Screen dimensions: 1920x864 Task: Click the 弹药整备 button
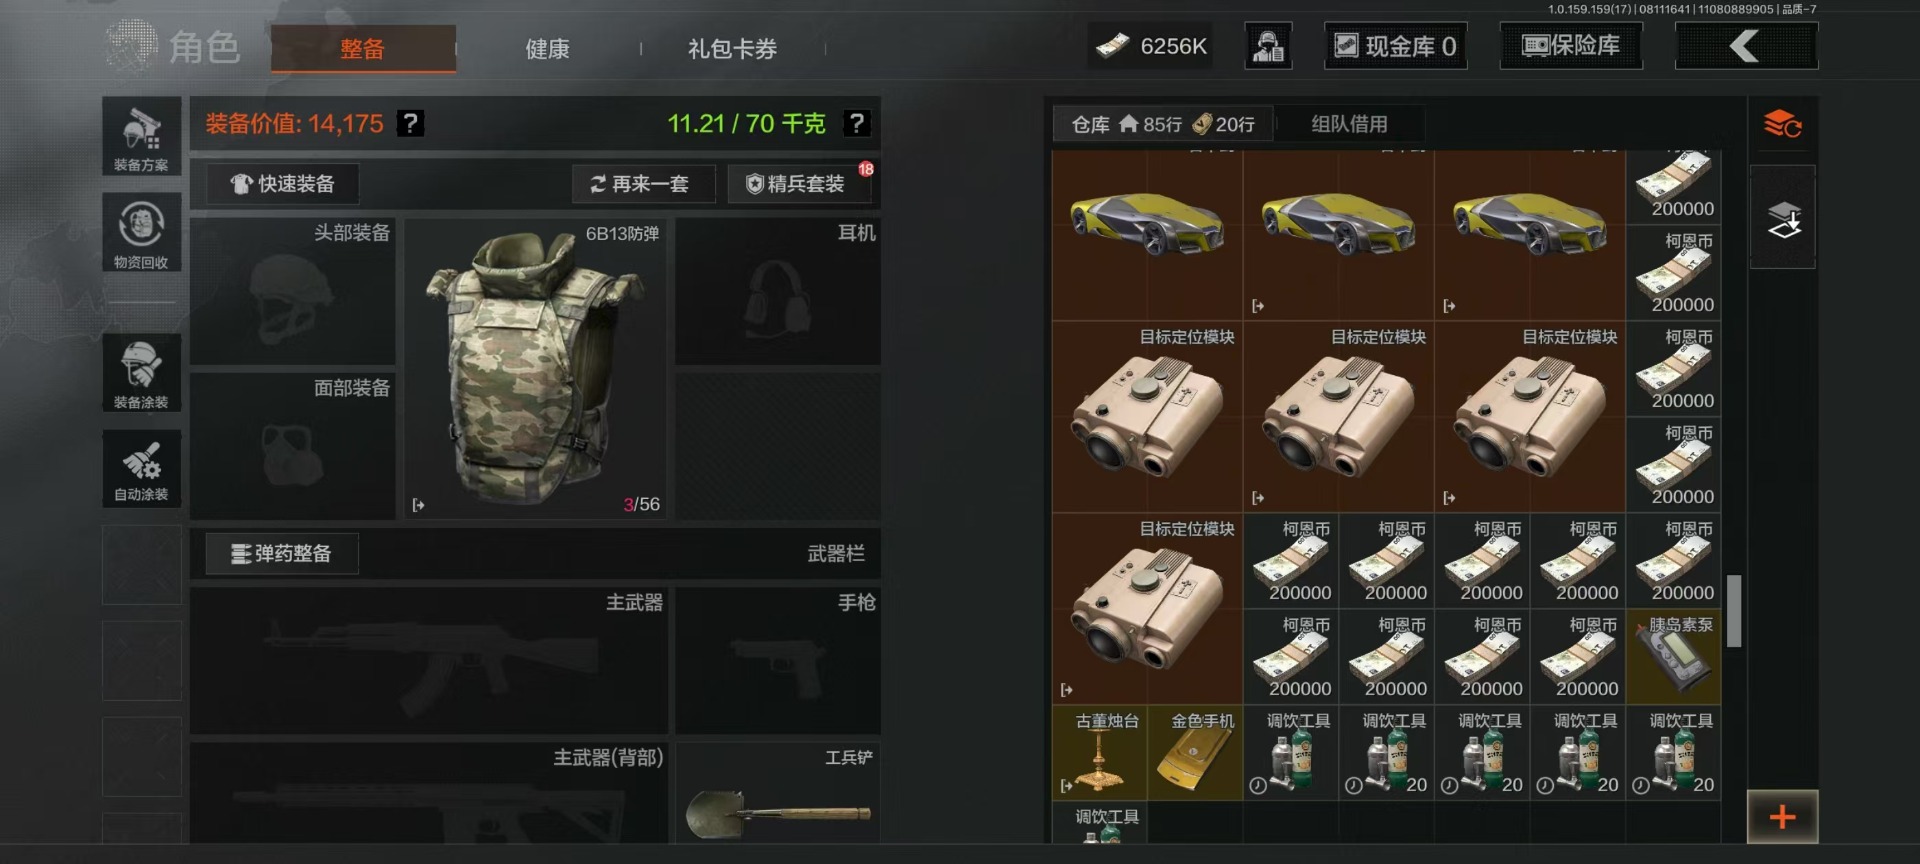(x=282, y=553)
